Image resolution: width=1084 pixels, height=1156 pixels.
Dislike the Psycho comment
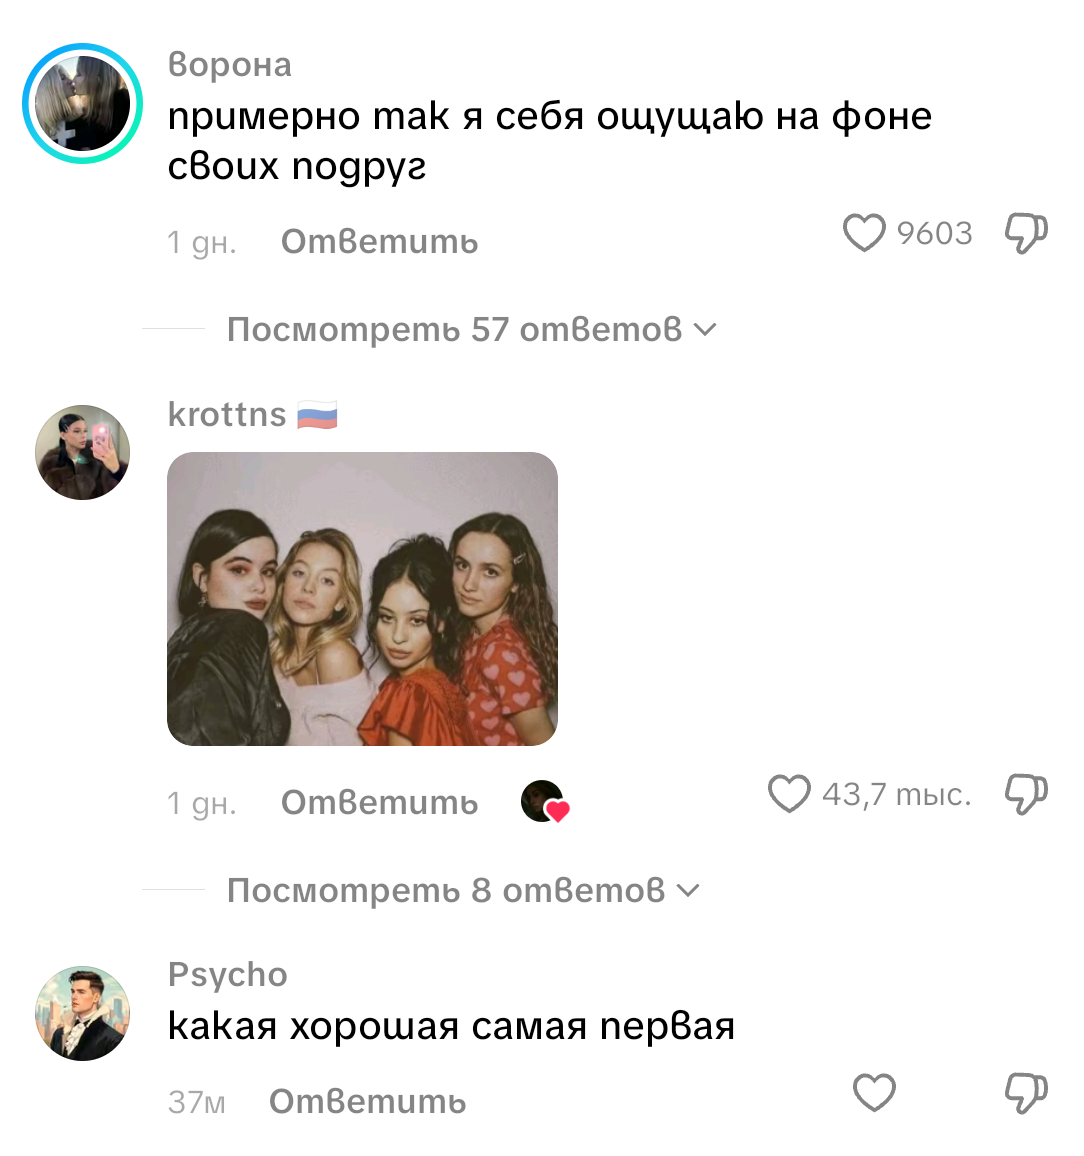pyautogui.click(x=1026, y=1093)
